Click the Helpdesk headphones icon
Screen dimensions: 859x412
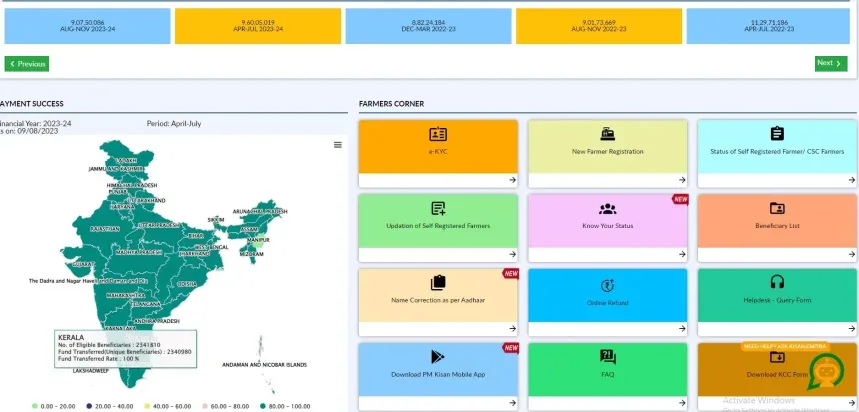pos(777,283)
